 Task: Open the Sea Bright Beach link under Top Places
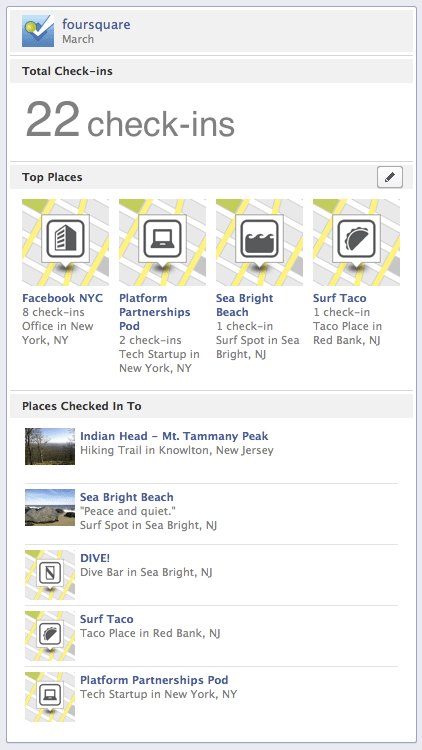point(244,305)
